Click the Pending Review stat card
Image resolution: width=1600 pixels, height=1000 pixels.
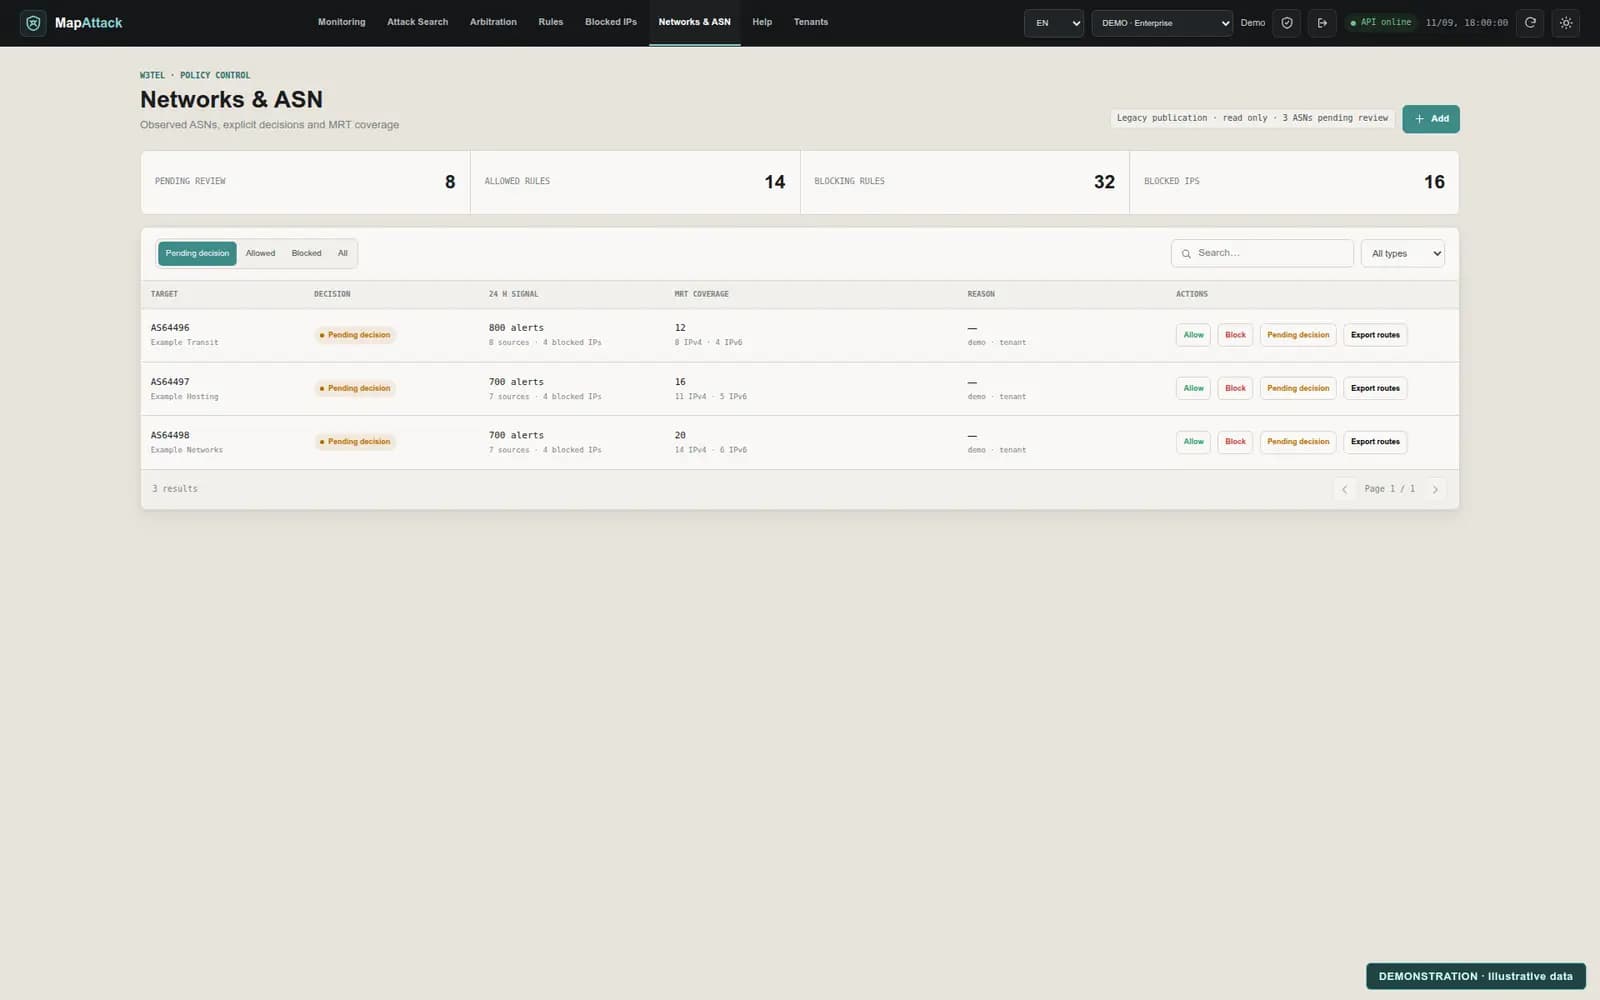pyautogui.click(x=305, y=182)
